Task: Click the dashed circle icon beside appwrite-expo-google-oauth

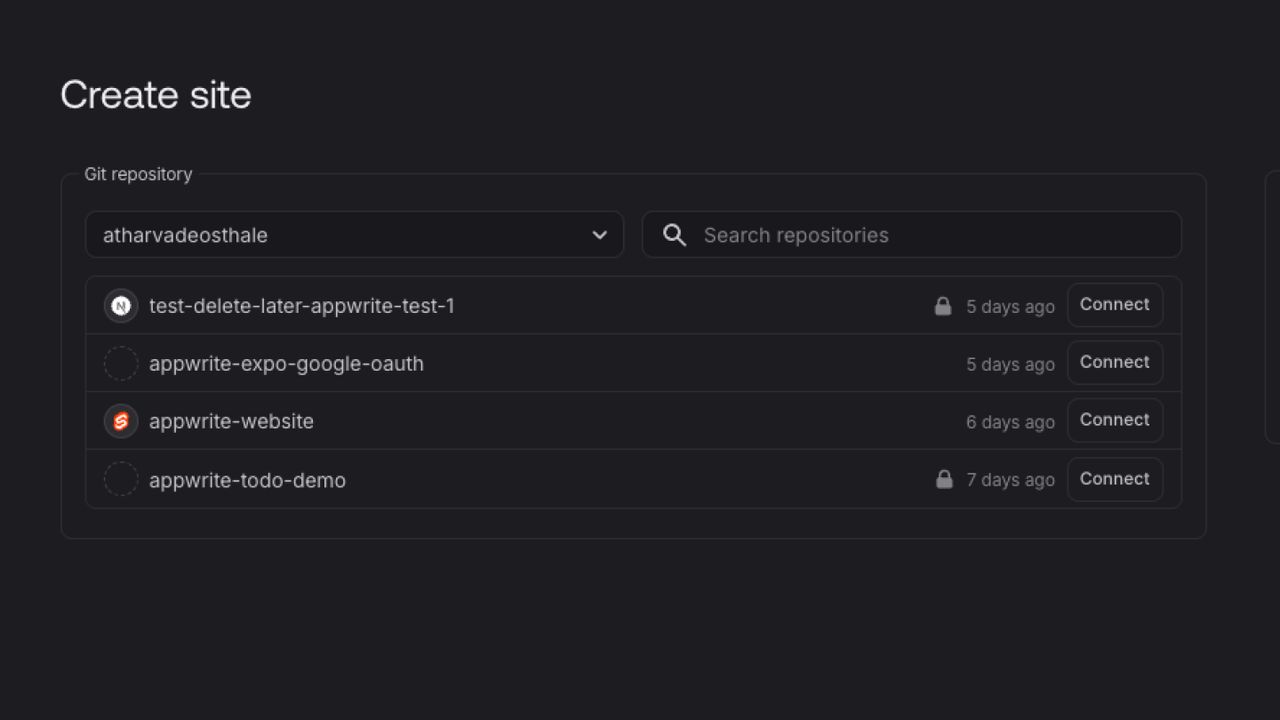Action: click(120, 363)
